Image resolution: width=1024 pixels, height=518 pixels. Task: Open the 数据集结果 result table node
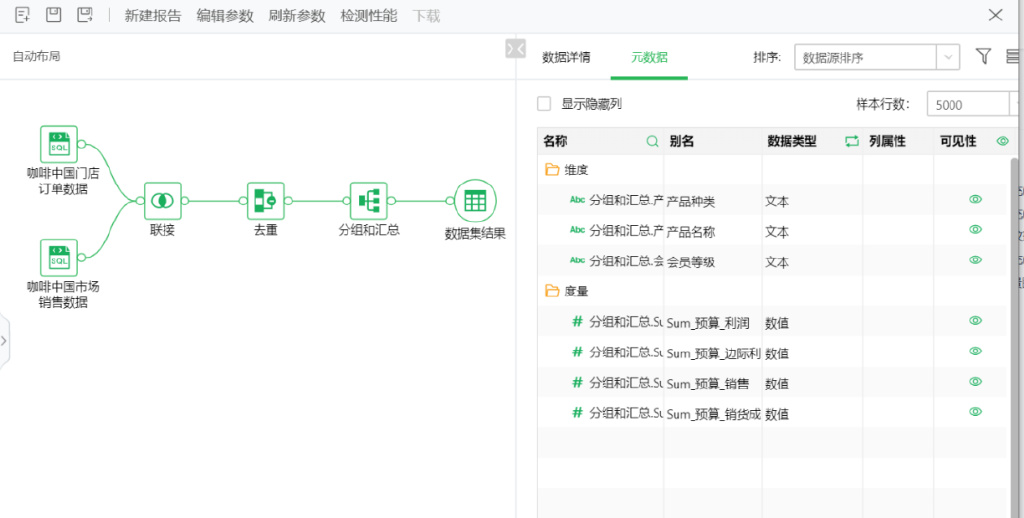click(x=475, y=200)
